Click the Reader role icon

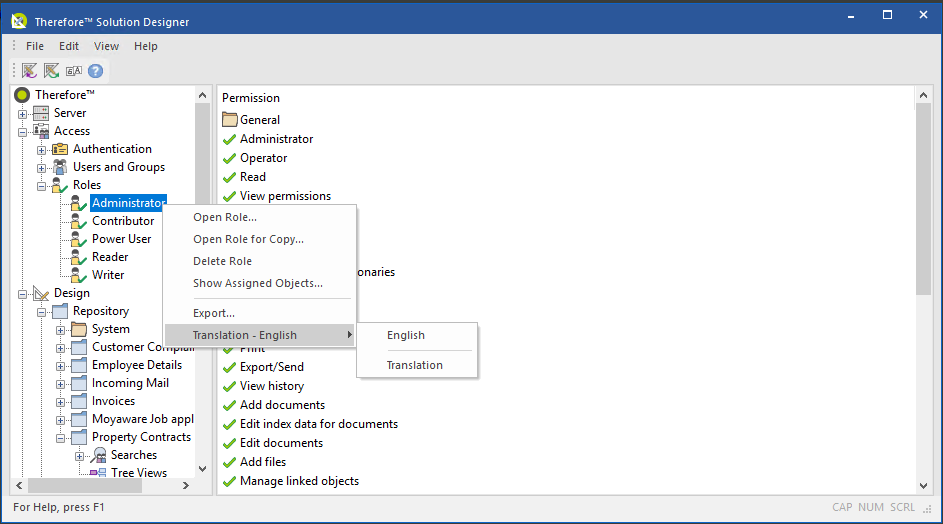tap(78, 257)
